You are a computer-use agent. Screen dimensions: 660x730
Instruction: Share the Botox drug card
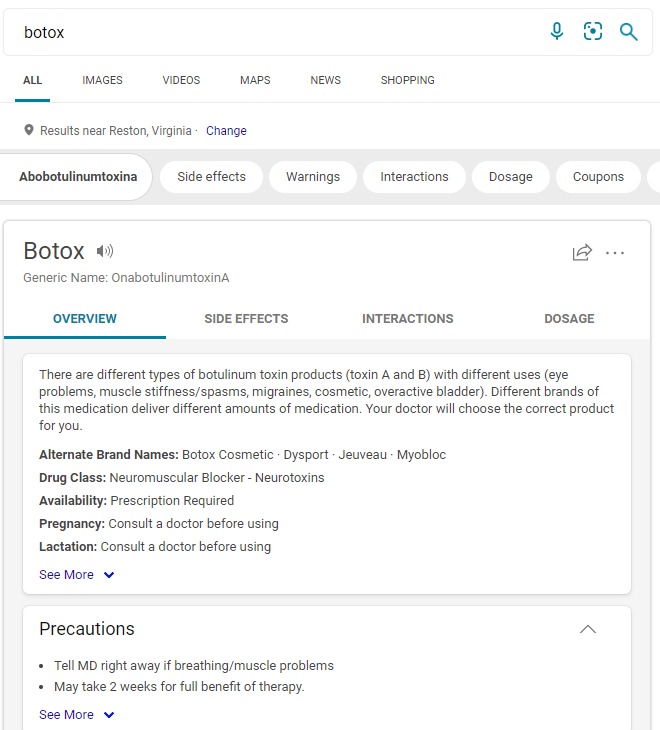pyautogui.click(x=582, y=253)
